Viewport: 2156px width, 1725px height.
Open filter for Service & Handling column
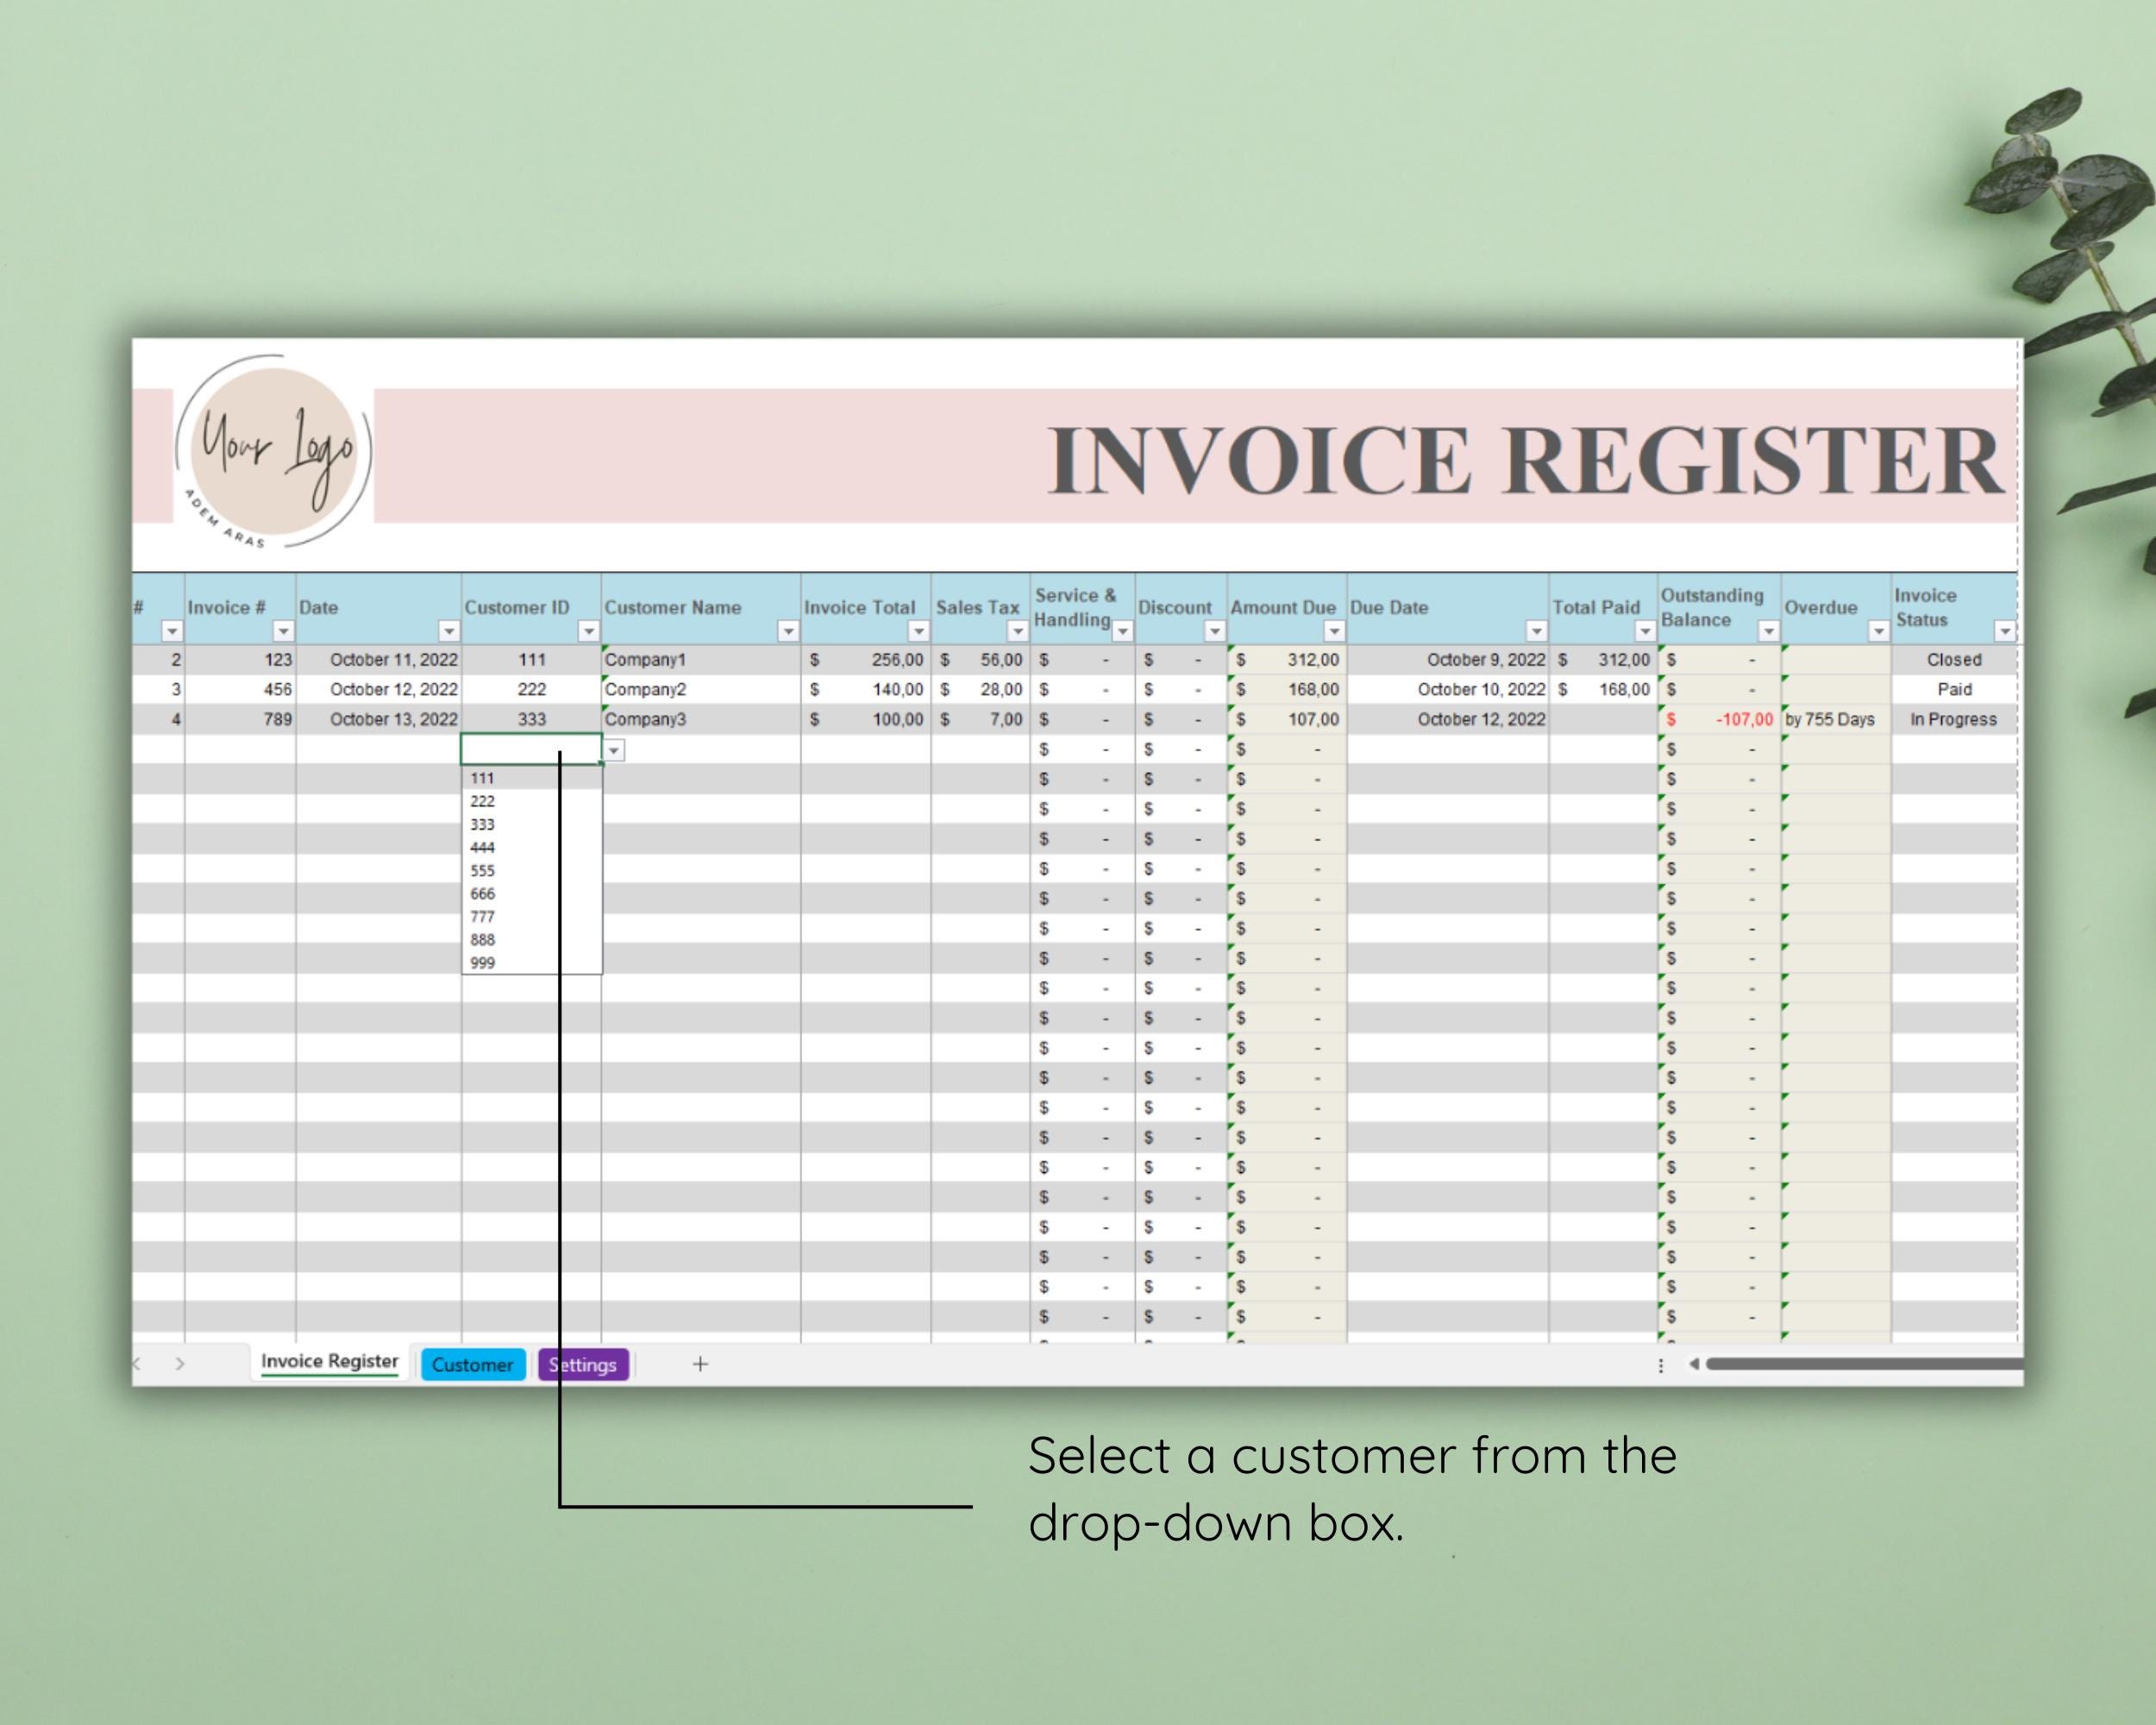tap(1122, 631)
